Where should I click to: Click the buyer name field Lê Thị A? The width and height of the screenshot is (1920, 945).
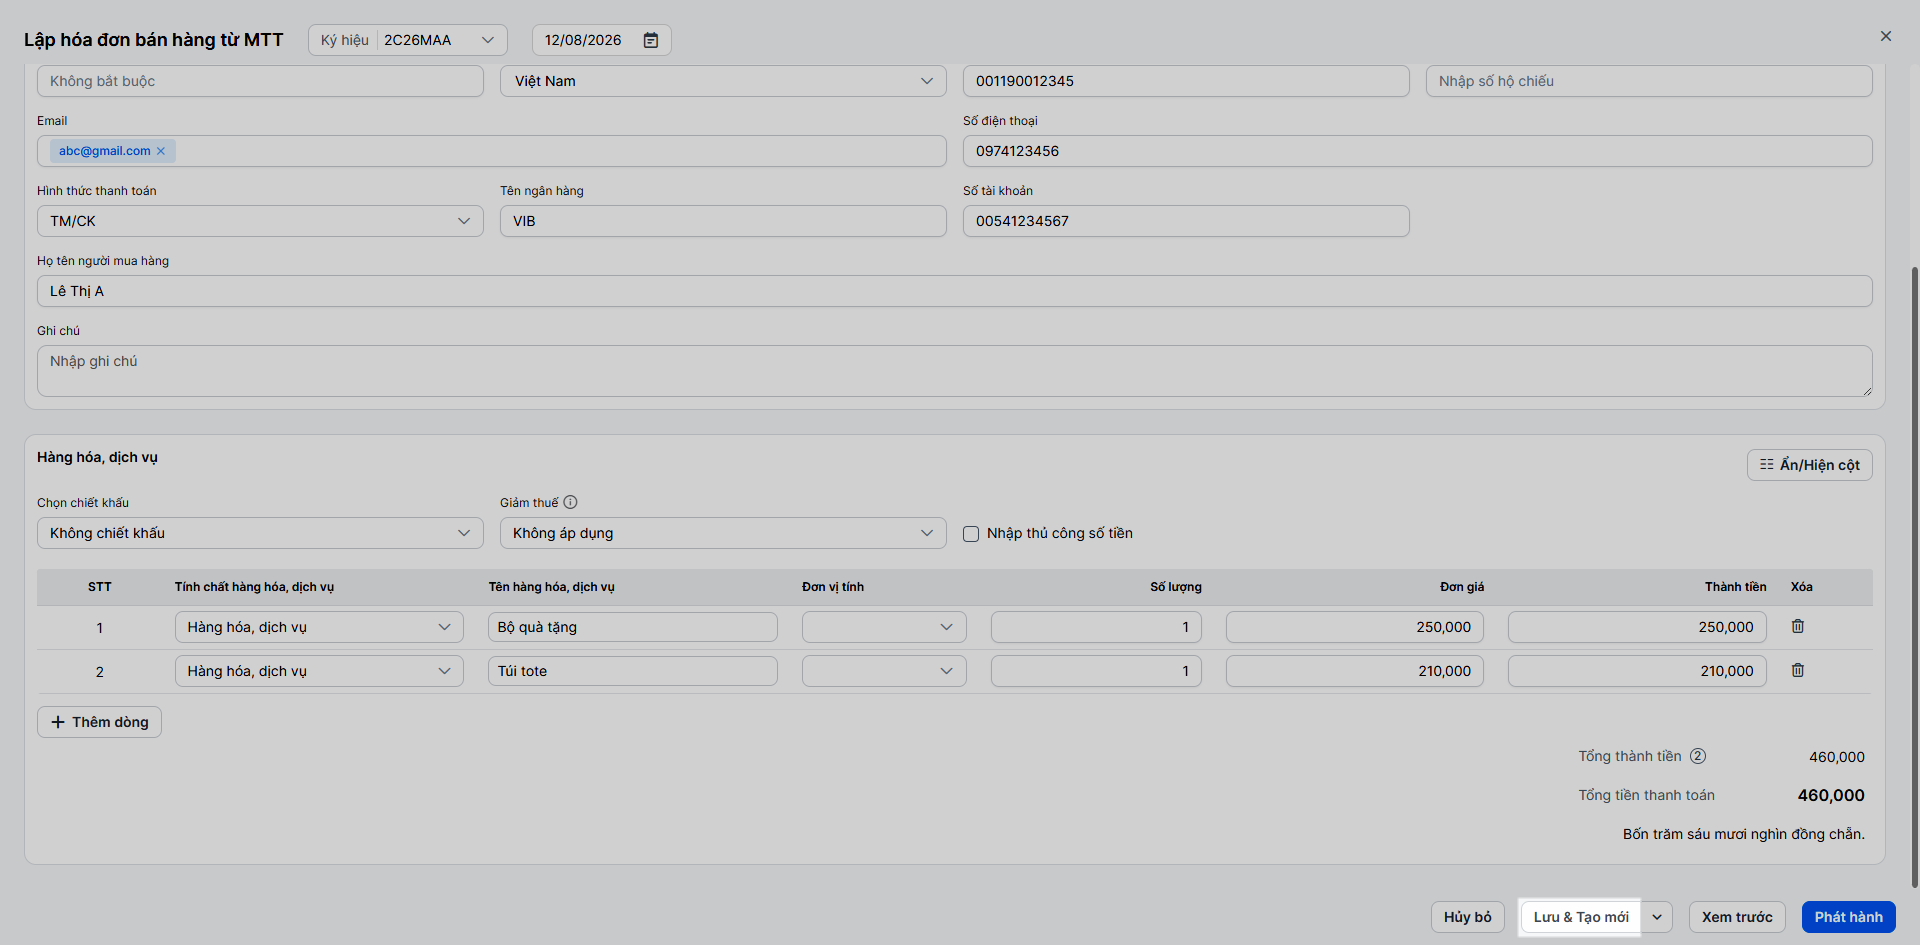pyautogui.click(x=955, y=291)
